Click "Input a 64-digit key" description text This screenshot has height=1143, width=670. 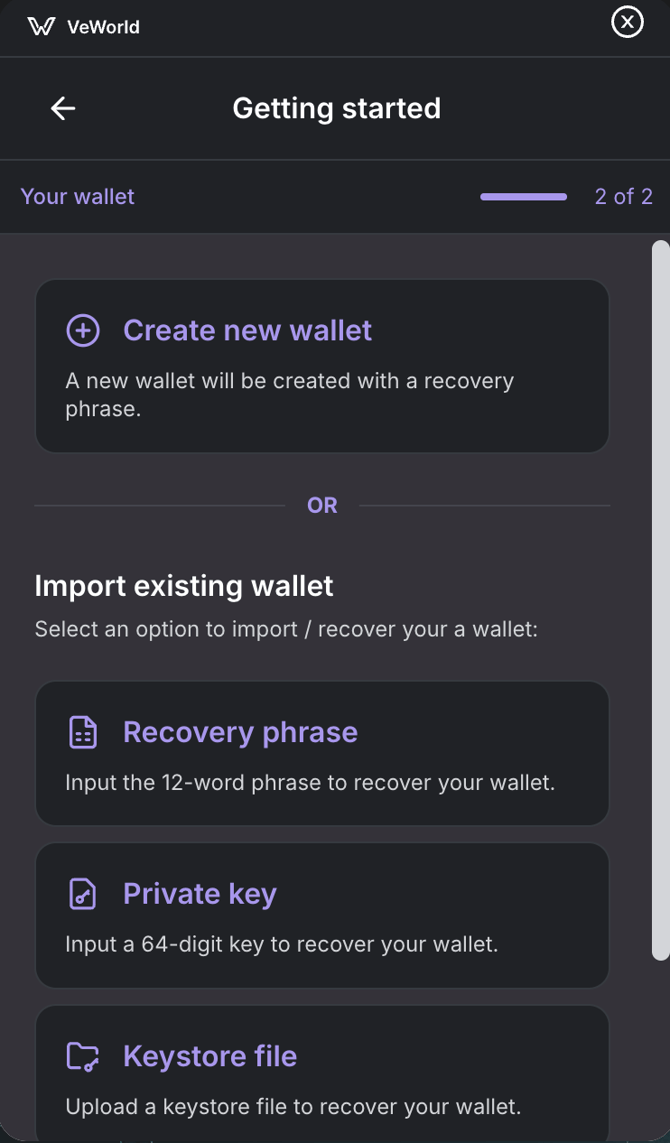coord(281,944)
